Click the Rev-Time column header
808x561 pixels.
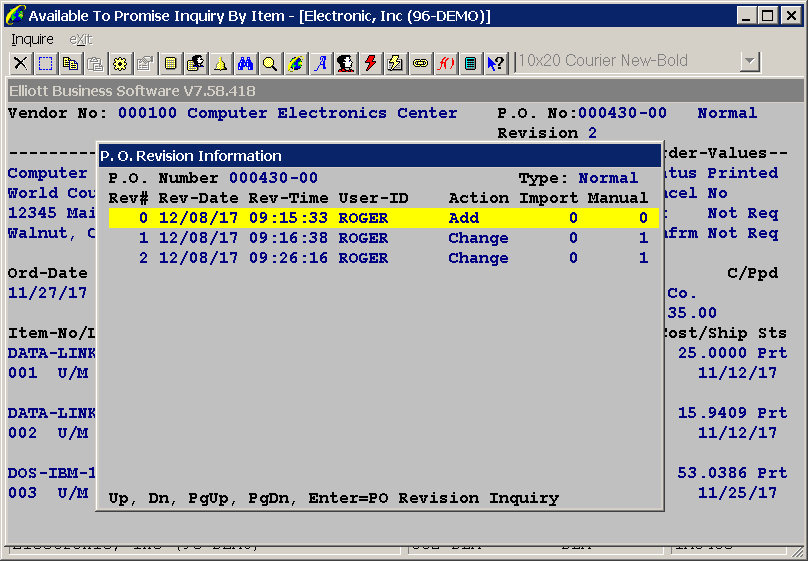coord(289,198)
